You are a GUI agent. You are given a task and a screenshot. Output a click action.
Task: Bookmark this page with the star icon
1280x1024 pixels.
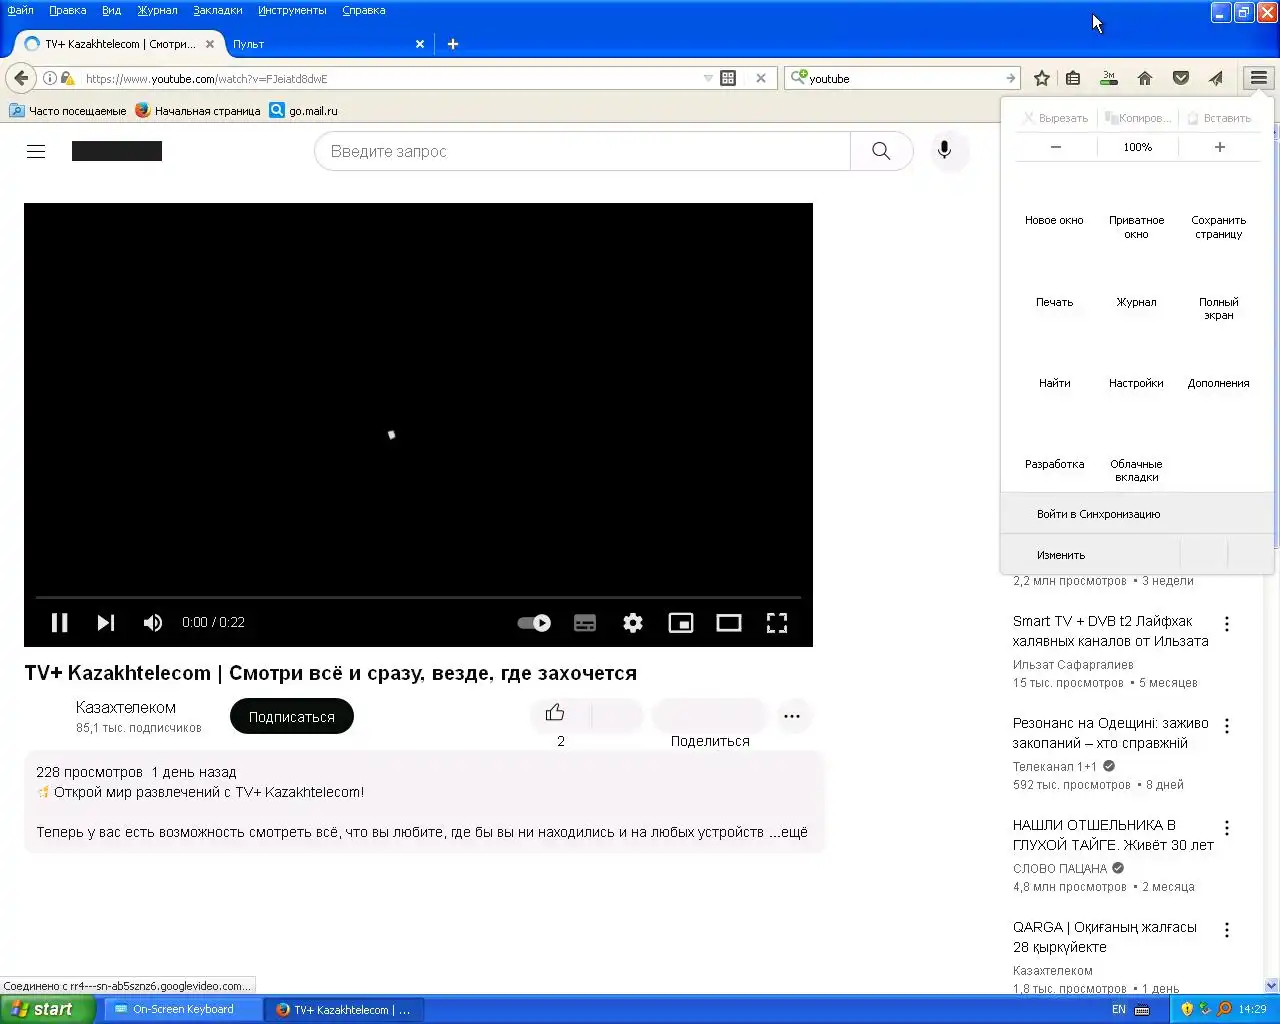1042,78
